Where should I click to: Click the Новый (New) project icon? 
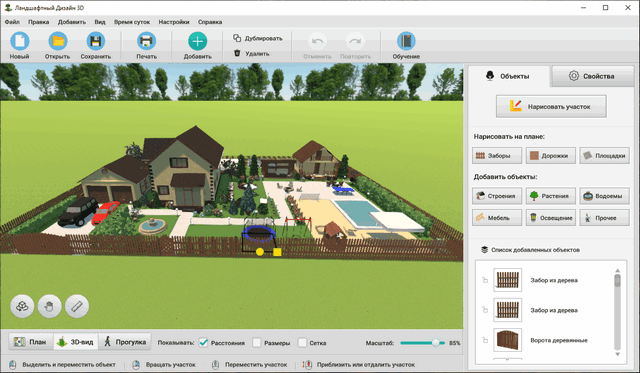tap(19, 41)
